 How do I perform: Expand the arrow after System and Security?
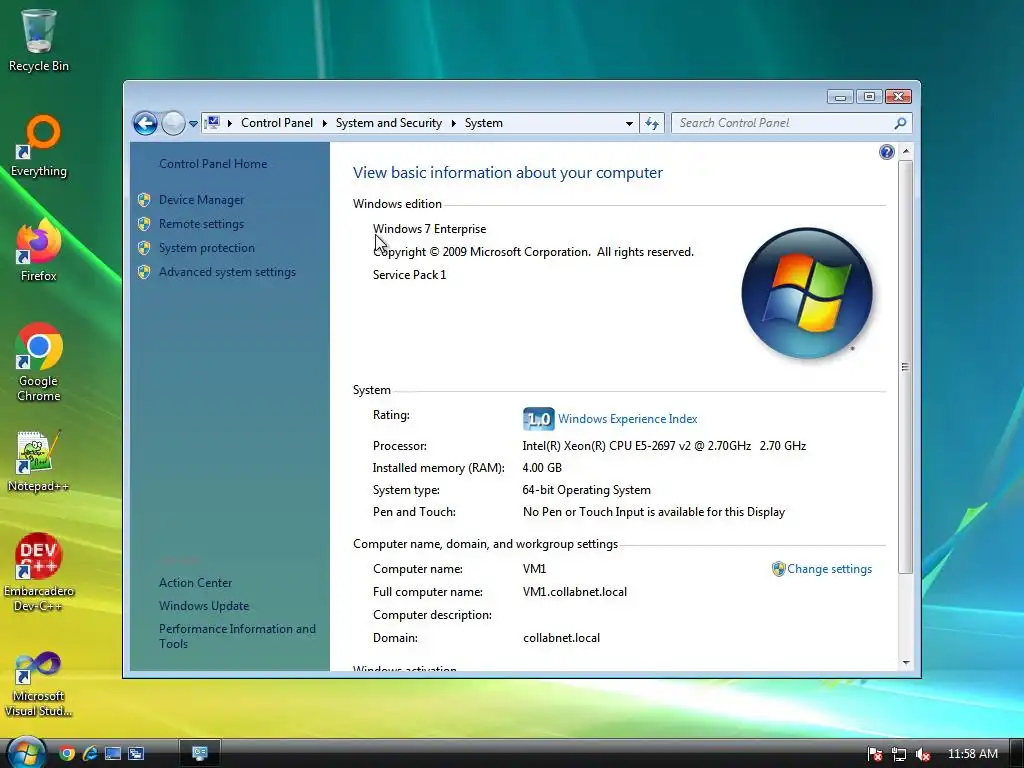453,123
